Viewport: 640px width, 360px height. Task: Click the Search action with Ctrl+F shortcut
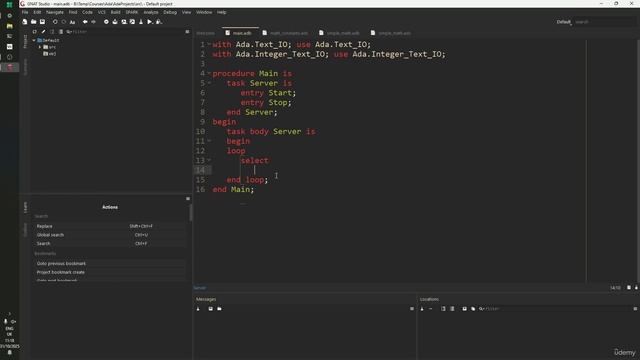click(x=110, y=244)
